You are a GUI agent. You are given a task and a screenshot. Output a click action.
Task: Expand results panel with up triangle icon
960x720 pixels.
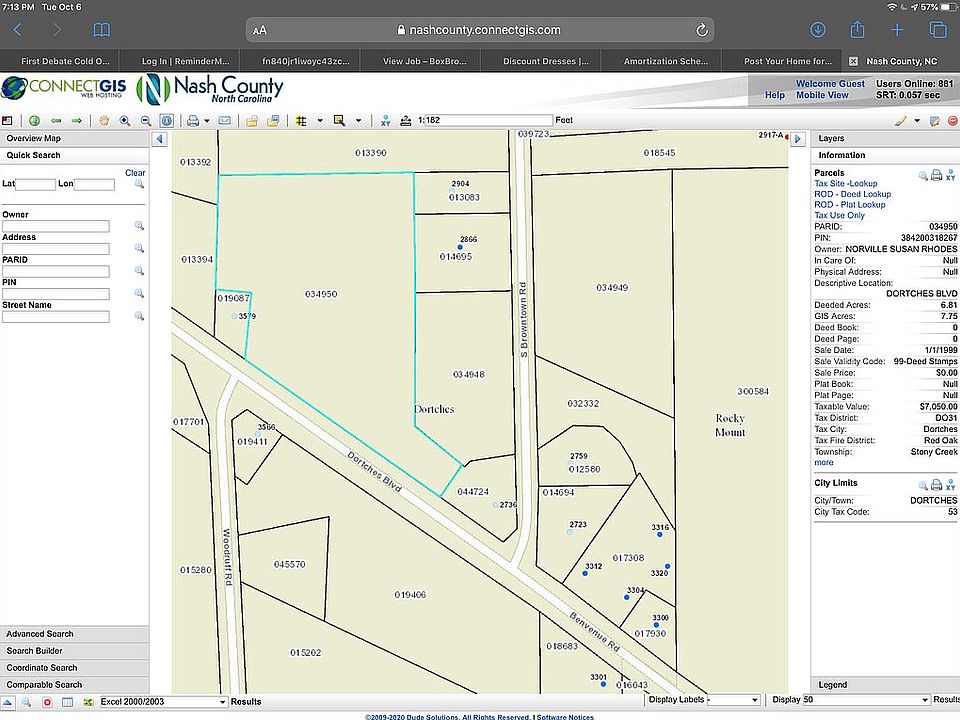7,702
